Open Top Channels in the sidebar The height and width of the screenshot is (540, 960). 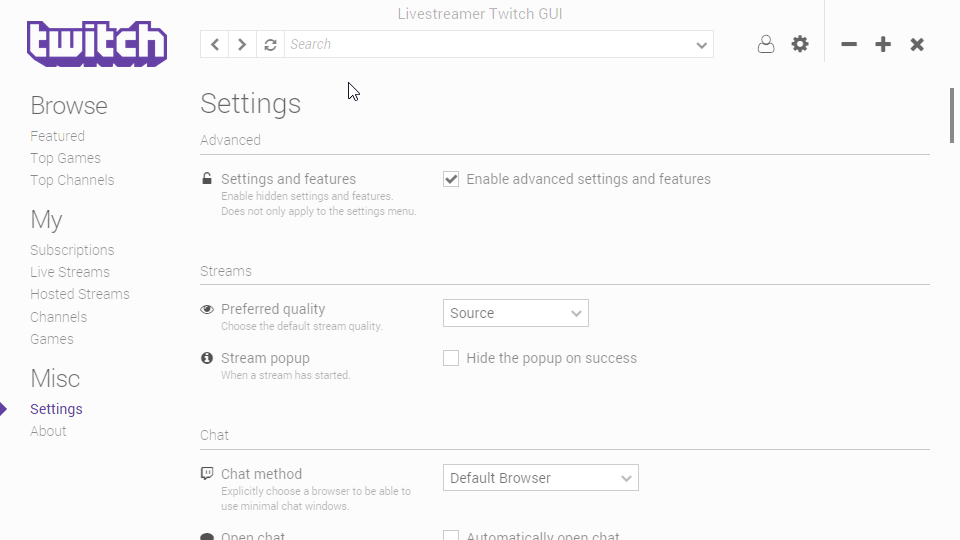[72, 180]
